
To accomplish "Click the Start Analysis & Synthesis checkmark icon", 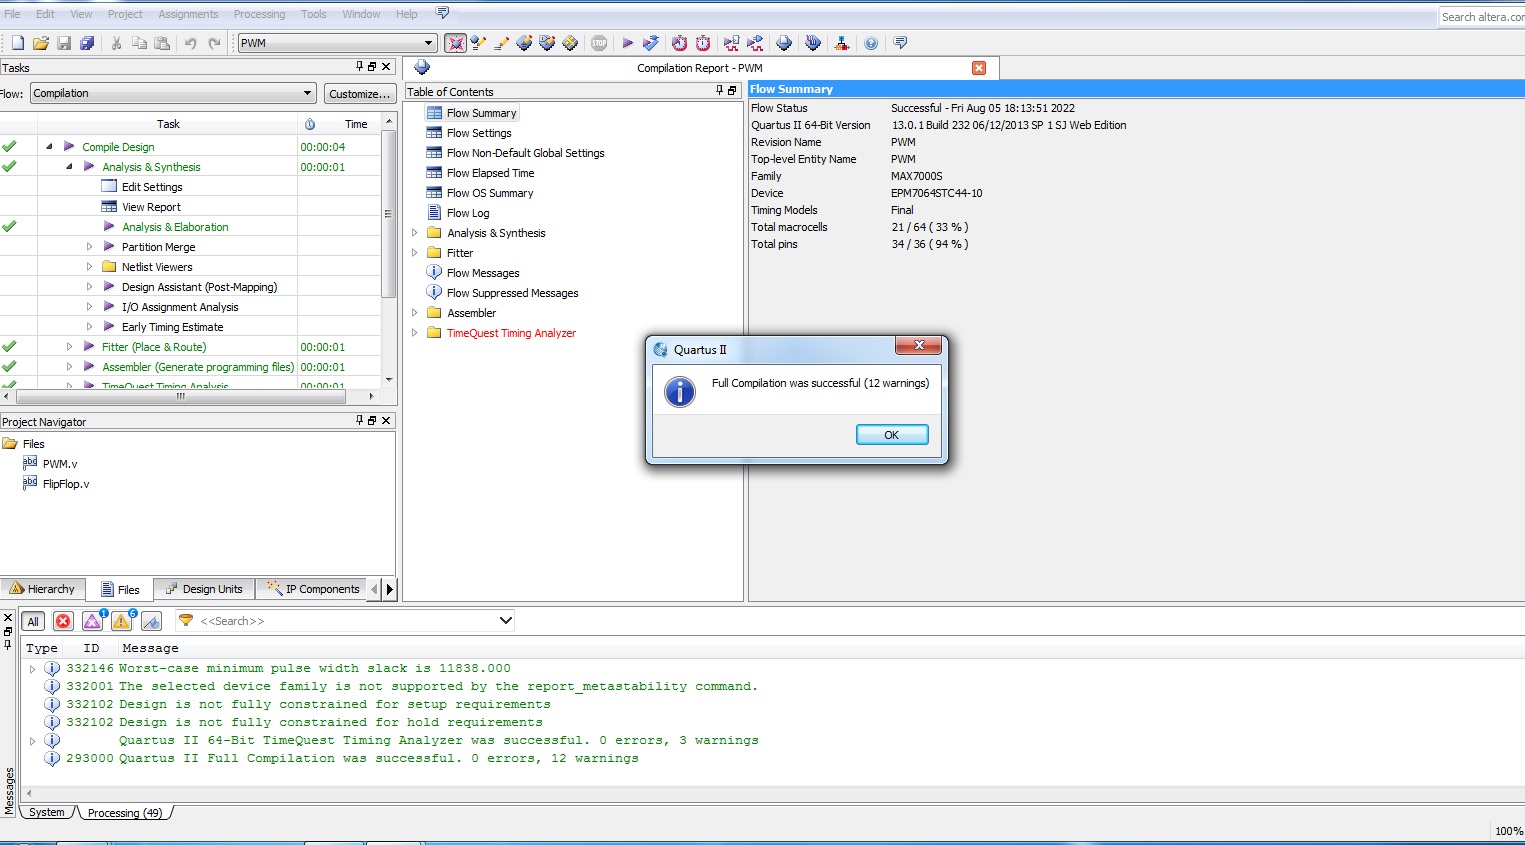I will coord(651,43).
